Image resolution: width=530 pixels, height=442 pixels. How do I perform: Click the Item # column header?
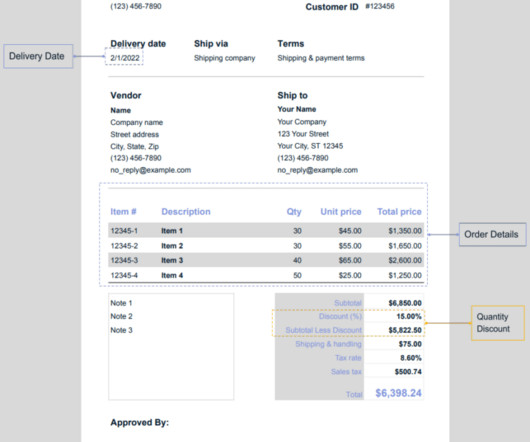pyautogui.click(x=123, y=212)
